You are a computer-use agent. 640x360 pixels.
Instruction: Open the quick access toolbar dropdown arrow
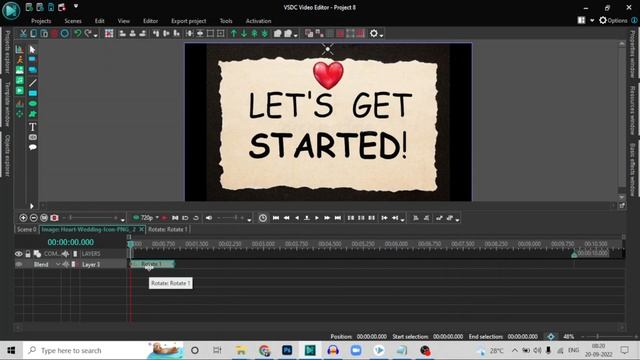pyautogui.click(x=76, y=6)
